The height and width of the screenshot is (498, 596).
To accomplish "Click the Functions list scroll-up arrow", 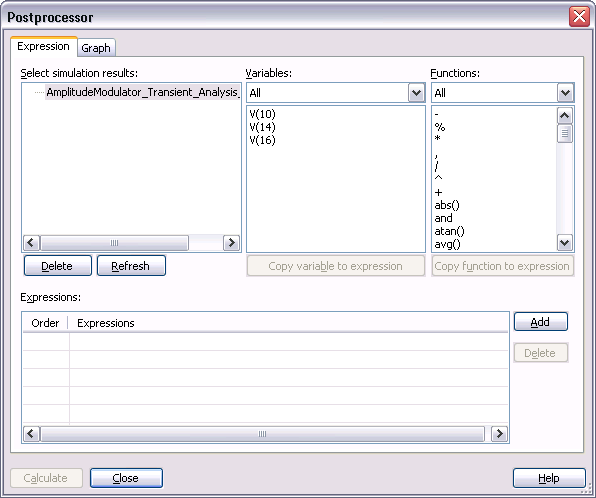I will click(564, 115).
